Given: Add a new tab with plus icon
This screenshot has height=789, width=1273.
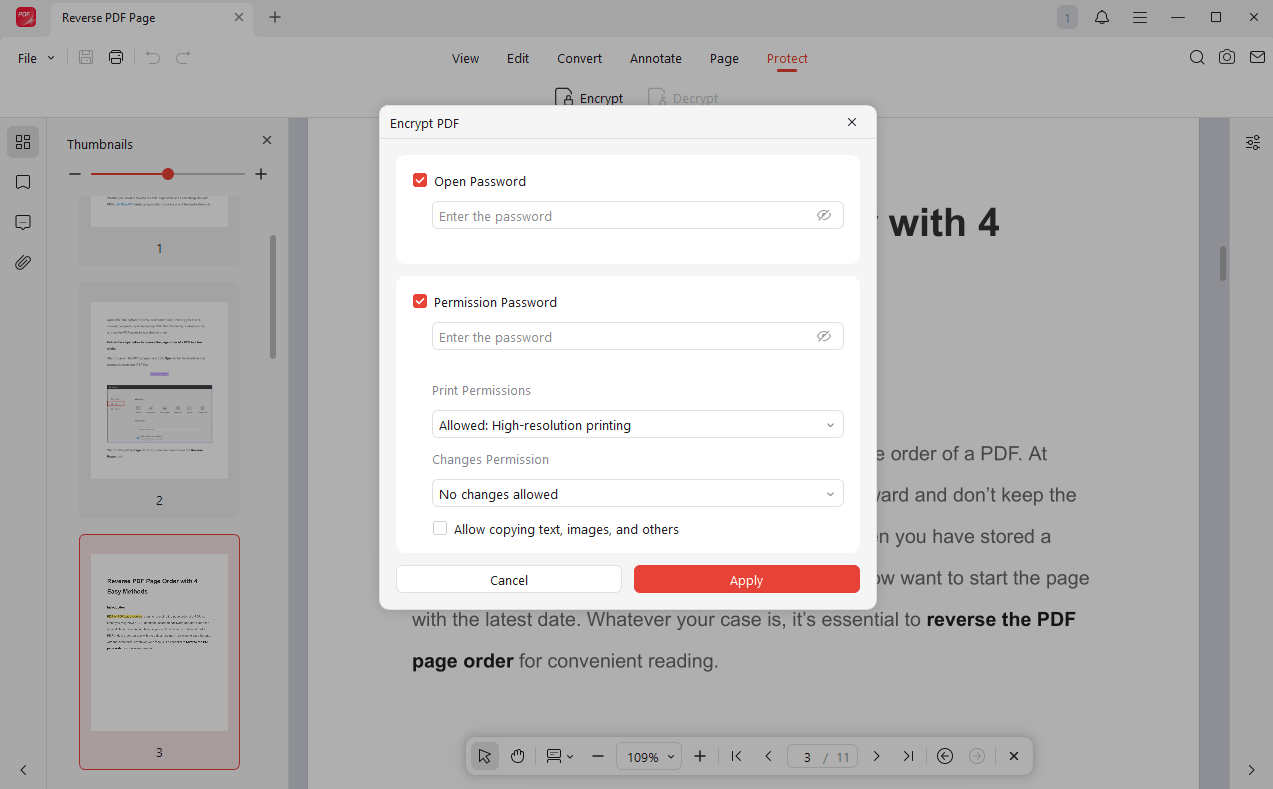Looking at the screenshot, I should tap(275, 17).
